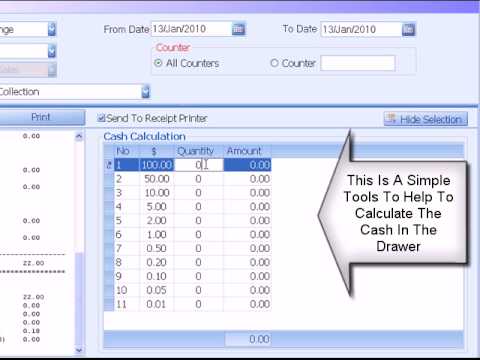Open the From Date calendar picker icon
The height and width of the screenshot is (360, 480).
coord(238,29)
